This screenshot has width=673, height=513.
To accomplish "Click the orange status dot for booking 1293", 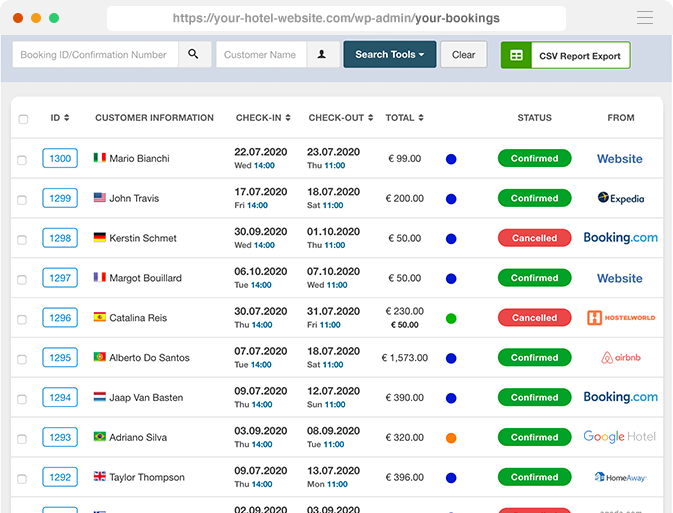I will (x=451, y=438).
